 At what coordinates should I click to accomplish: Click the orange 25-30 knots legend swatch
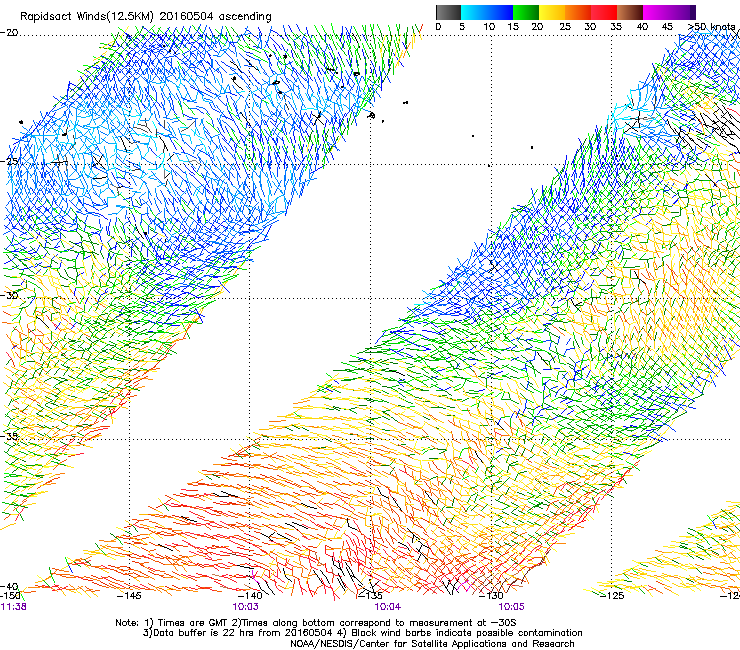(578, 12)
